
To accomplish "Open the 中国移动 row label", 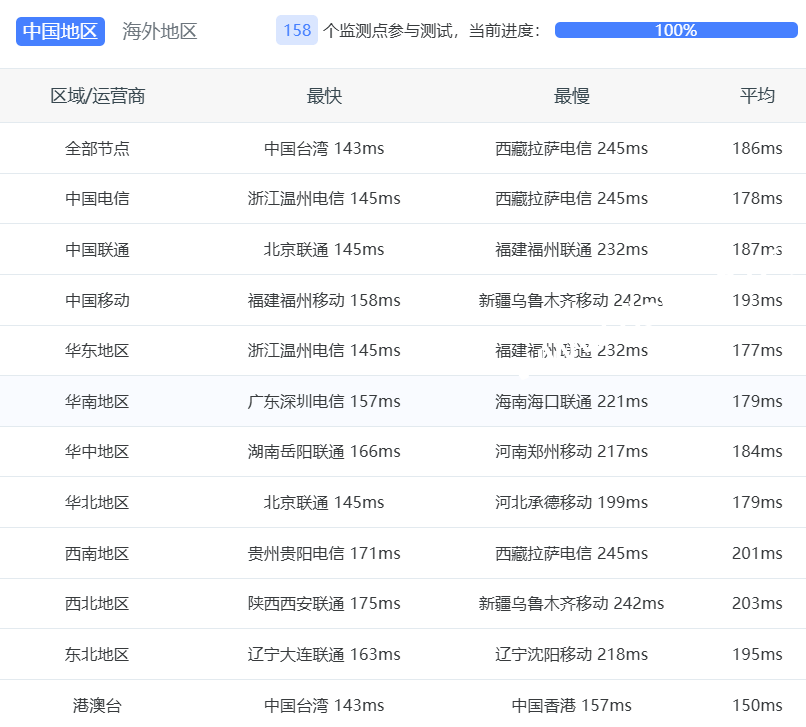I will tap(97, 300).
